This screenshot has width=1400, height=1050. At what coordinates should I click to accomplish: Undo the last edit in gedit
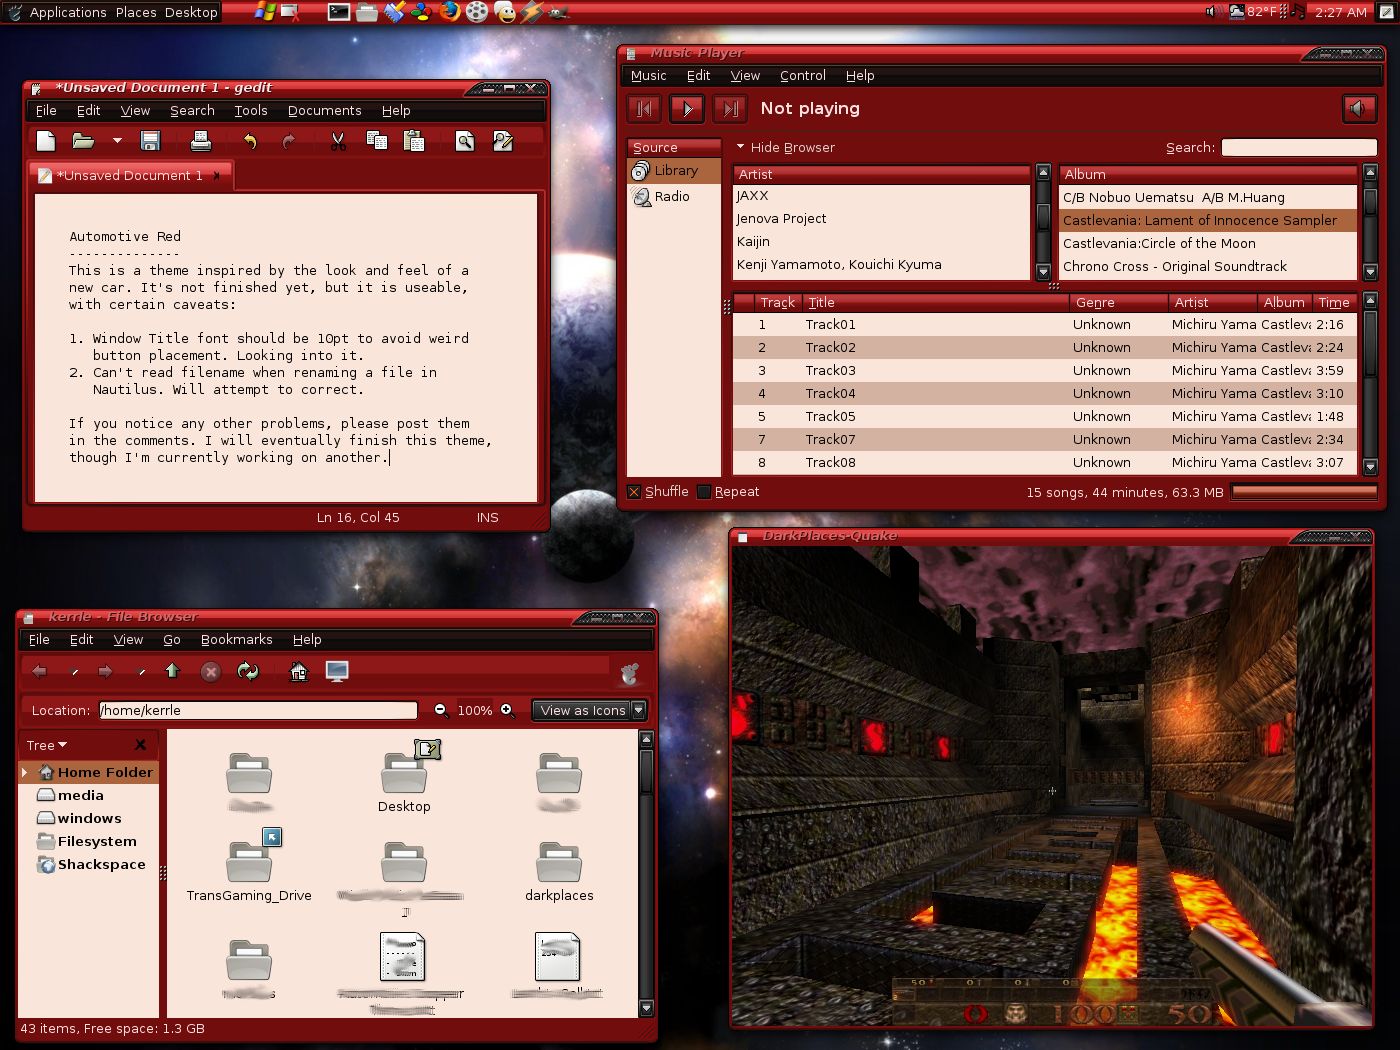tap(250, 141)
